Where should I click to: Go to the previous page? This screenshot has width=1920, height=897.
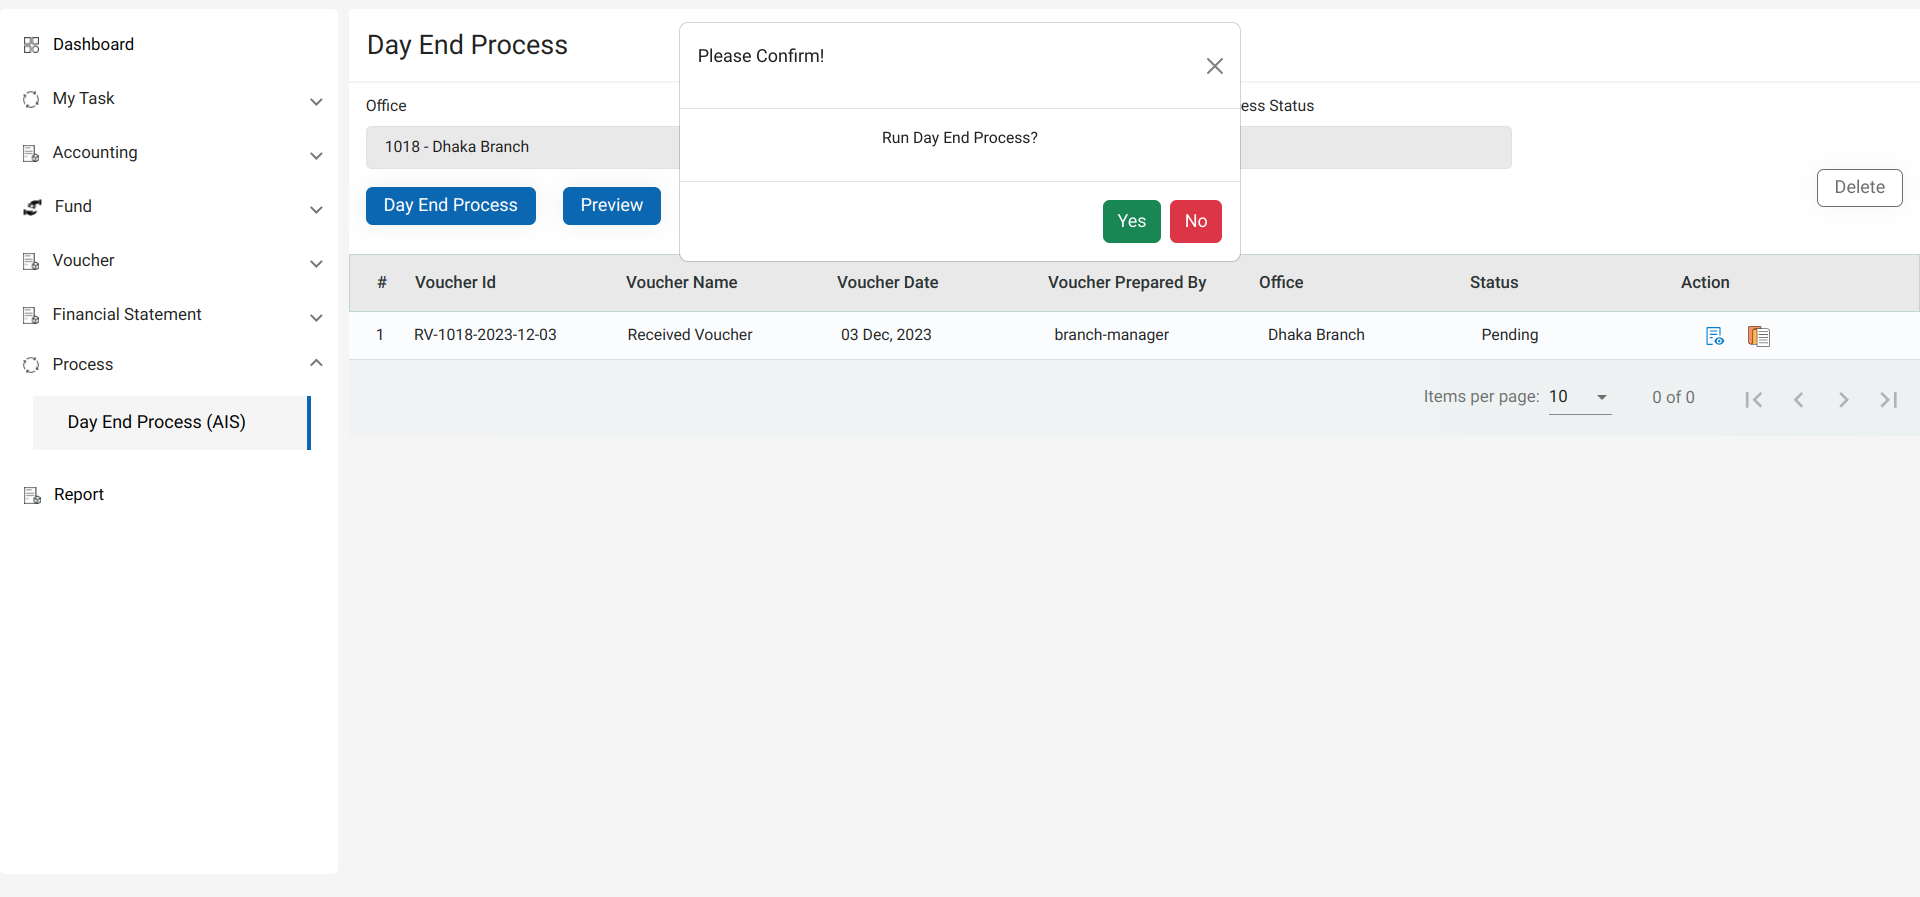pyautogui.click(x=1798, y=400)
